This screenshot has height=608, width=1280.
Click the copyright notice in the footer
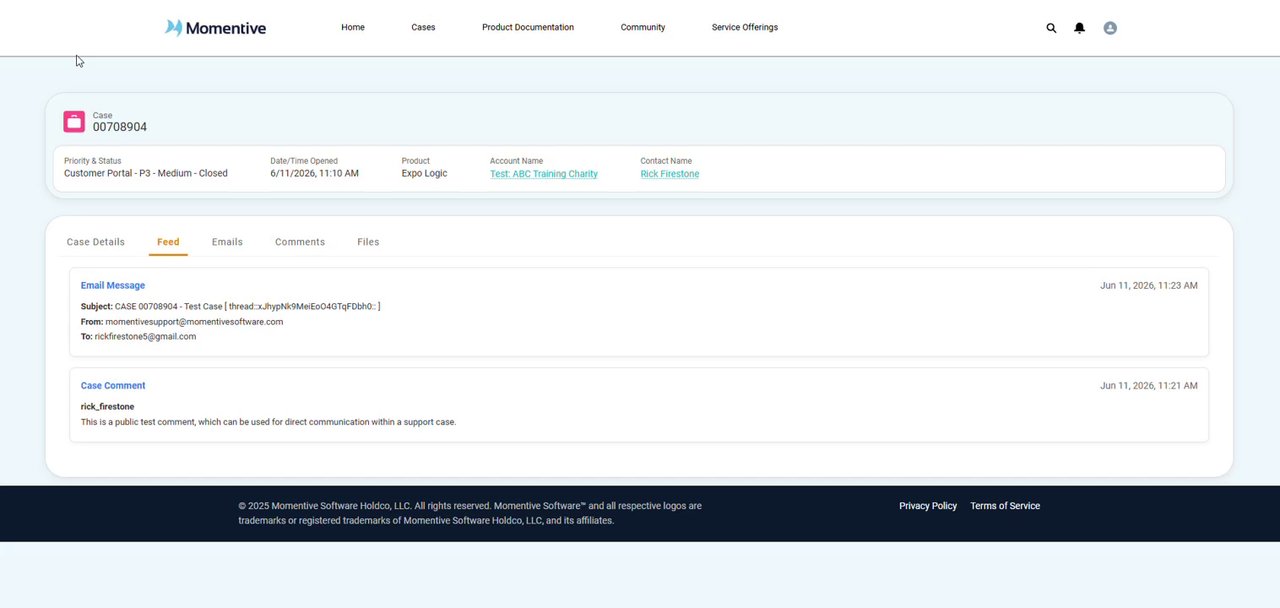click(470, 513)
